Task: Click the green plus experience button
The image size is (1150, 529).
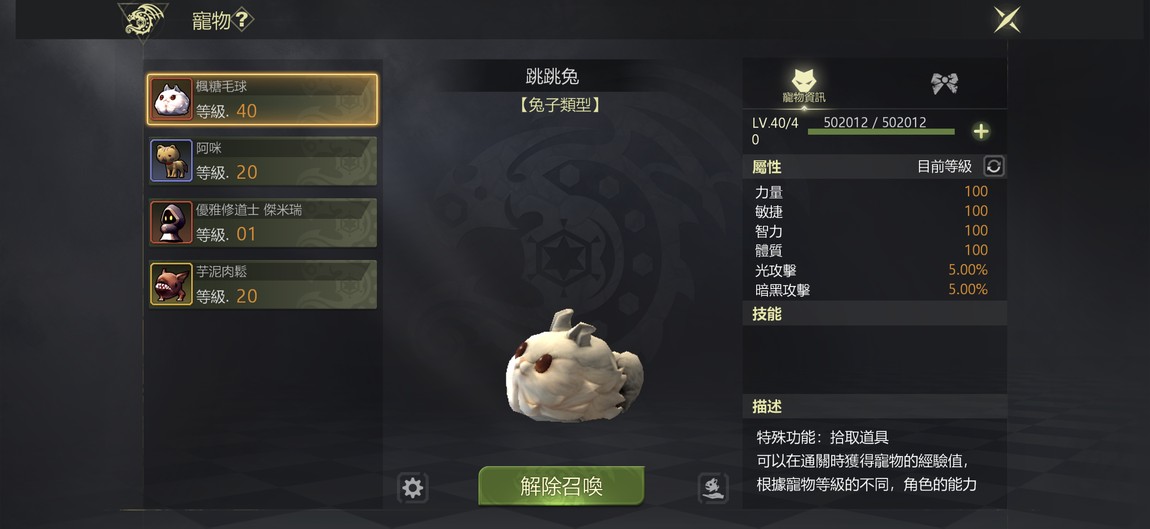Action: point(981,132)
